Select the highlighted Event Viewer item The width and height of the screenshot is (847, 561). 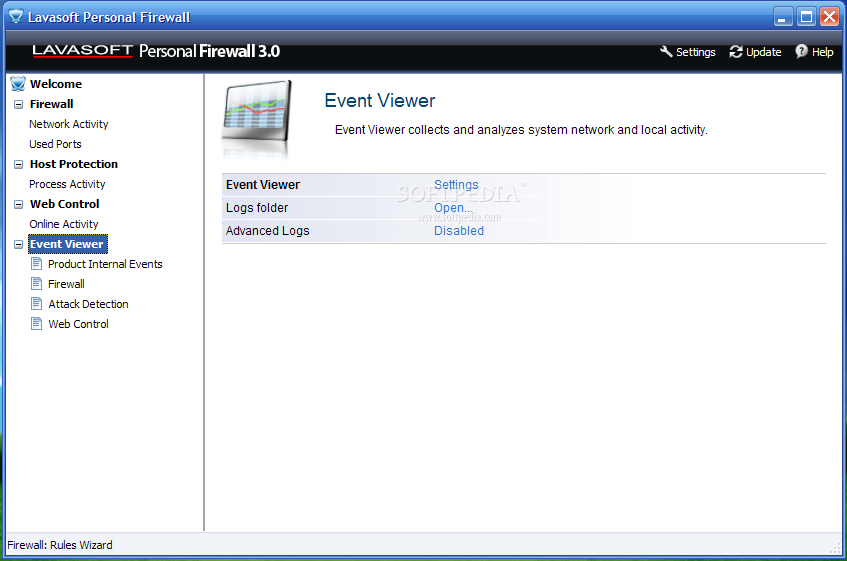pyautogui.click(x=68, y=244)
